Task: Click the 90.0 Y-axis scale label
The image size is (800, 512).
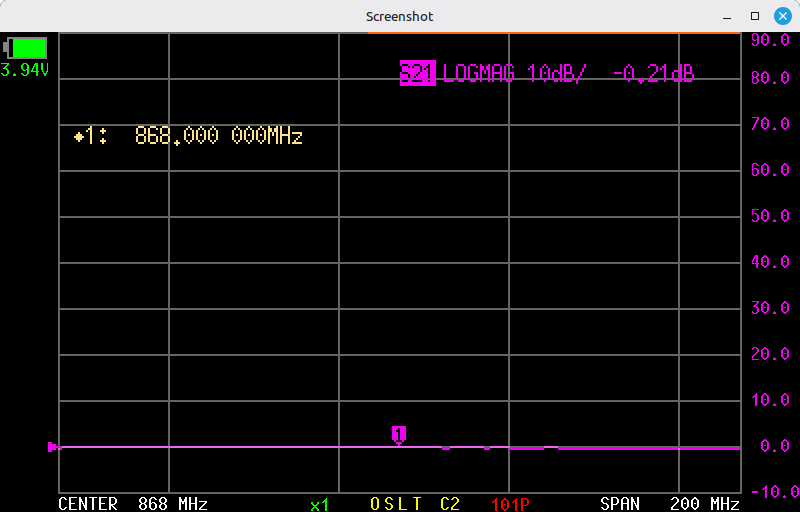Action: tap(770, 40)
